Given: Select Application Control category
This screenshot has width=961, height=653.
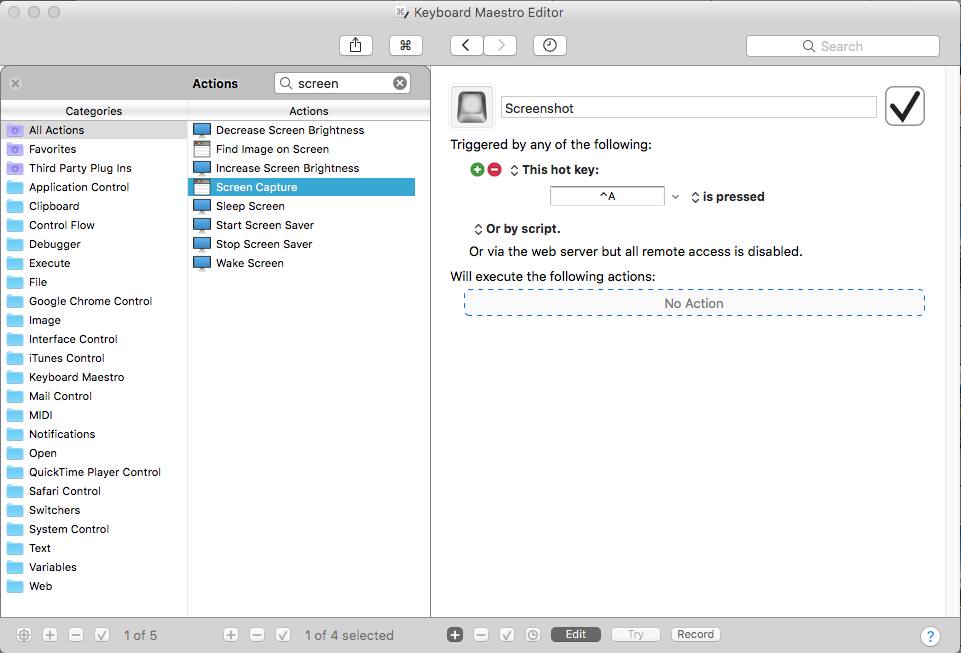Looking at the screenshot, I should (94, 187).
